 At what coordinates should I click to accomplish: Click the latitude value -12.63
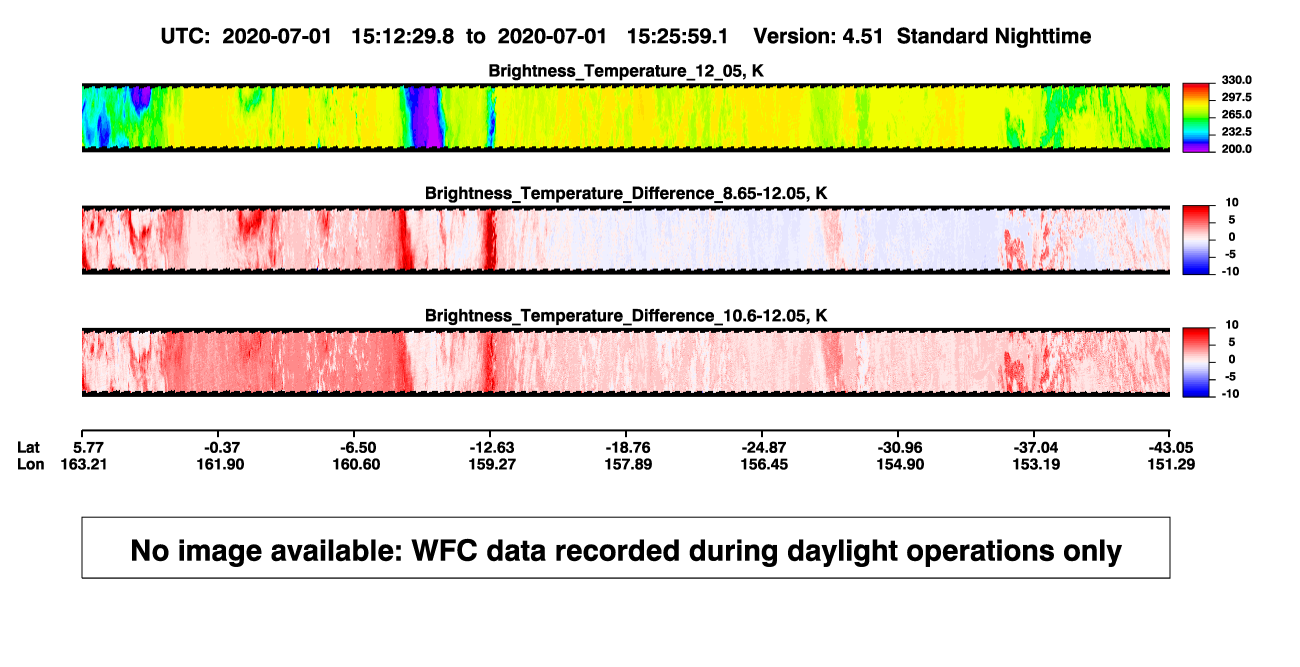(x=491, y=447)
